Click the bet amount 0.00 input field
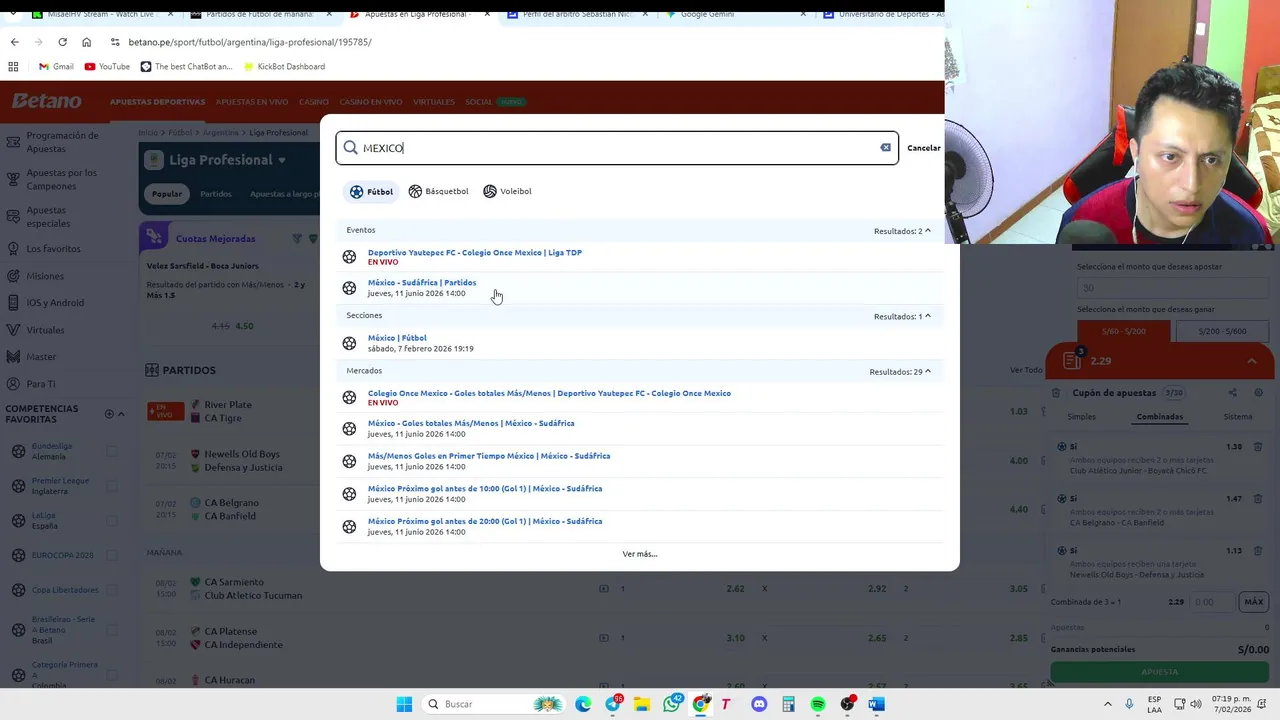 [1212, 602]
